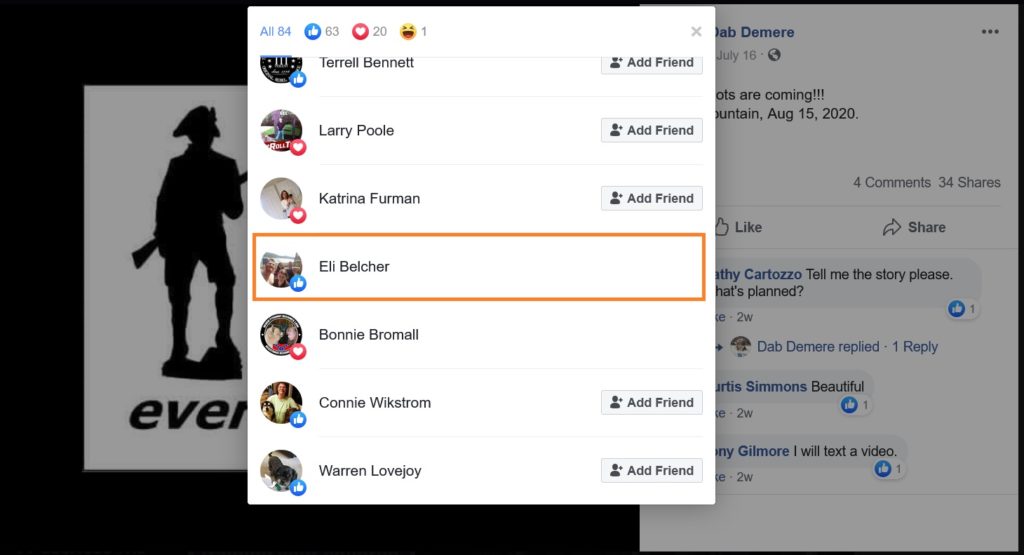Open the 4 Comments link
1024x555 pixels.
click(x=891, y=182)
